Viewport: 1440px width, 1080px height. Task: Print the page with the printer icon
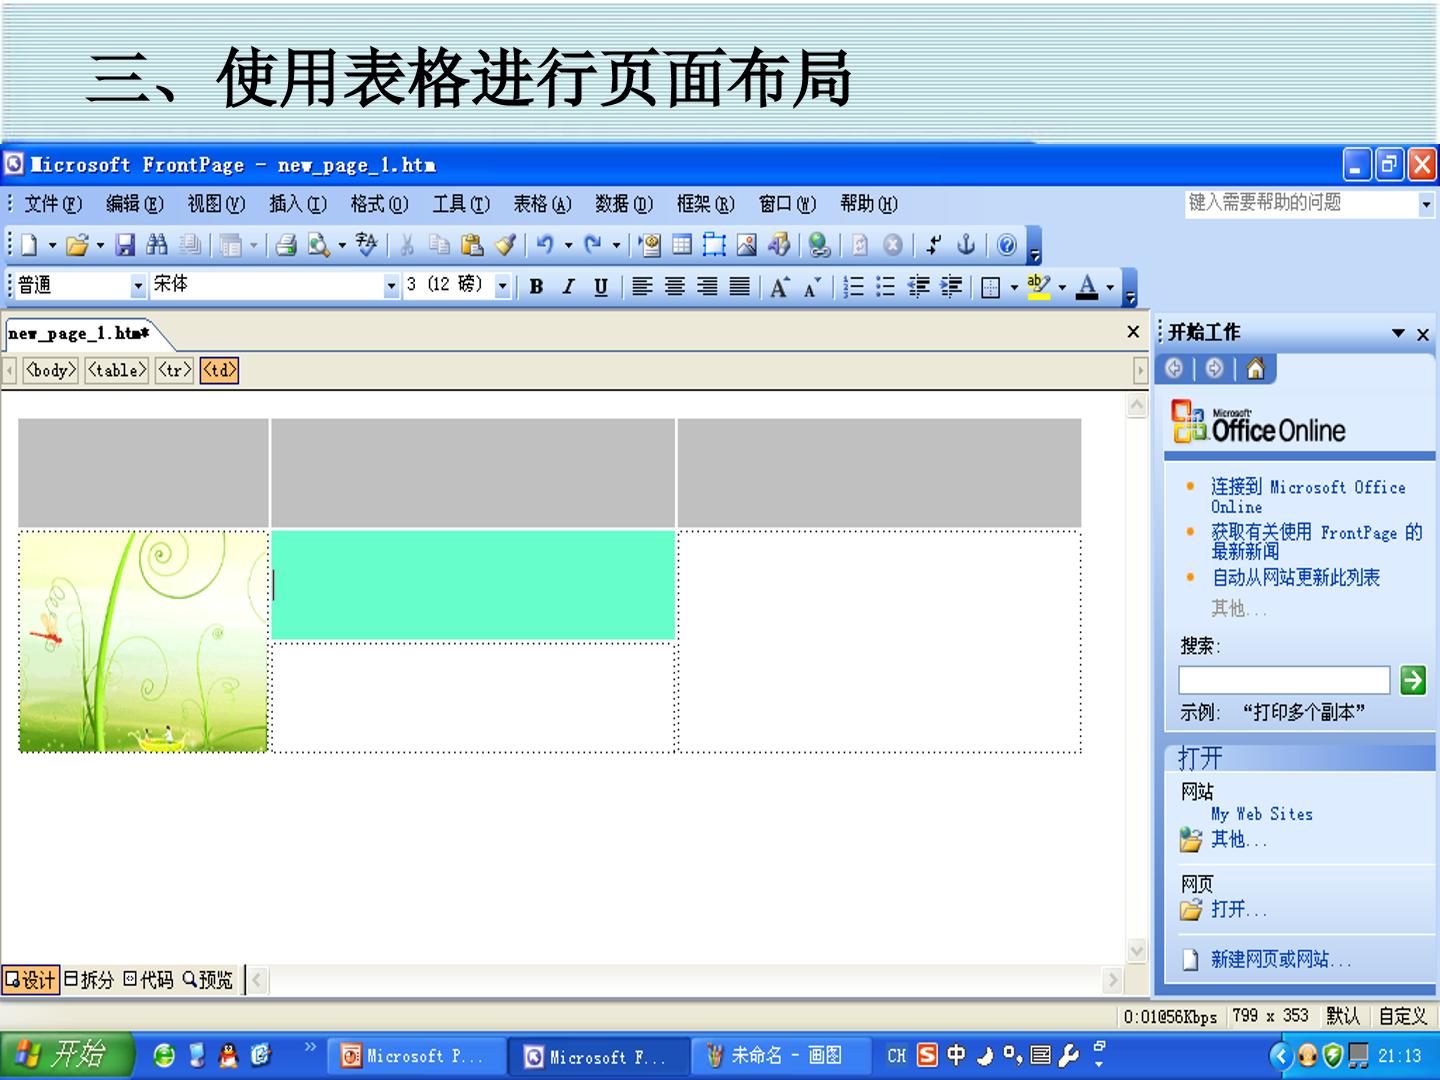tap(286, 245)
